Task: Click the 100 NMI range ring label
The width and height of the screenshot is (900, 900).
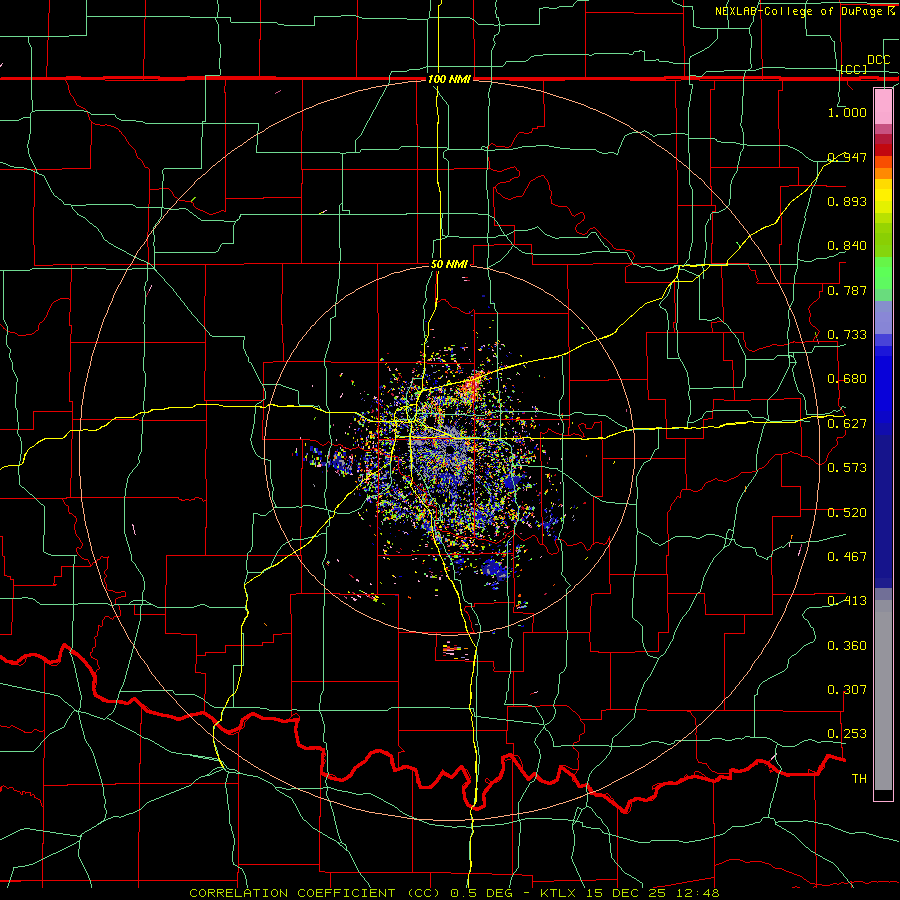Action: [449, 79]
